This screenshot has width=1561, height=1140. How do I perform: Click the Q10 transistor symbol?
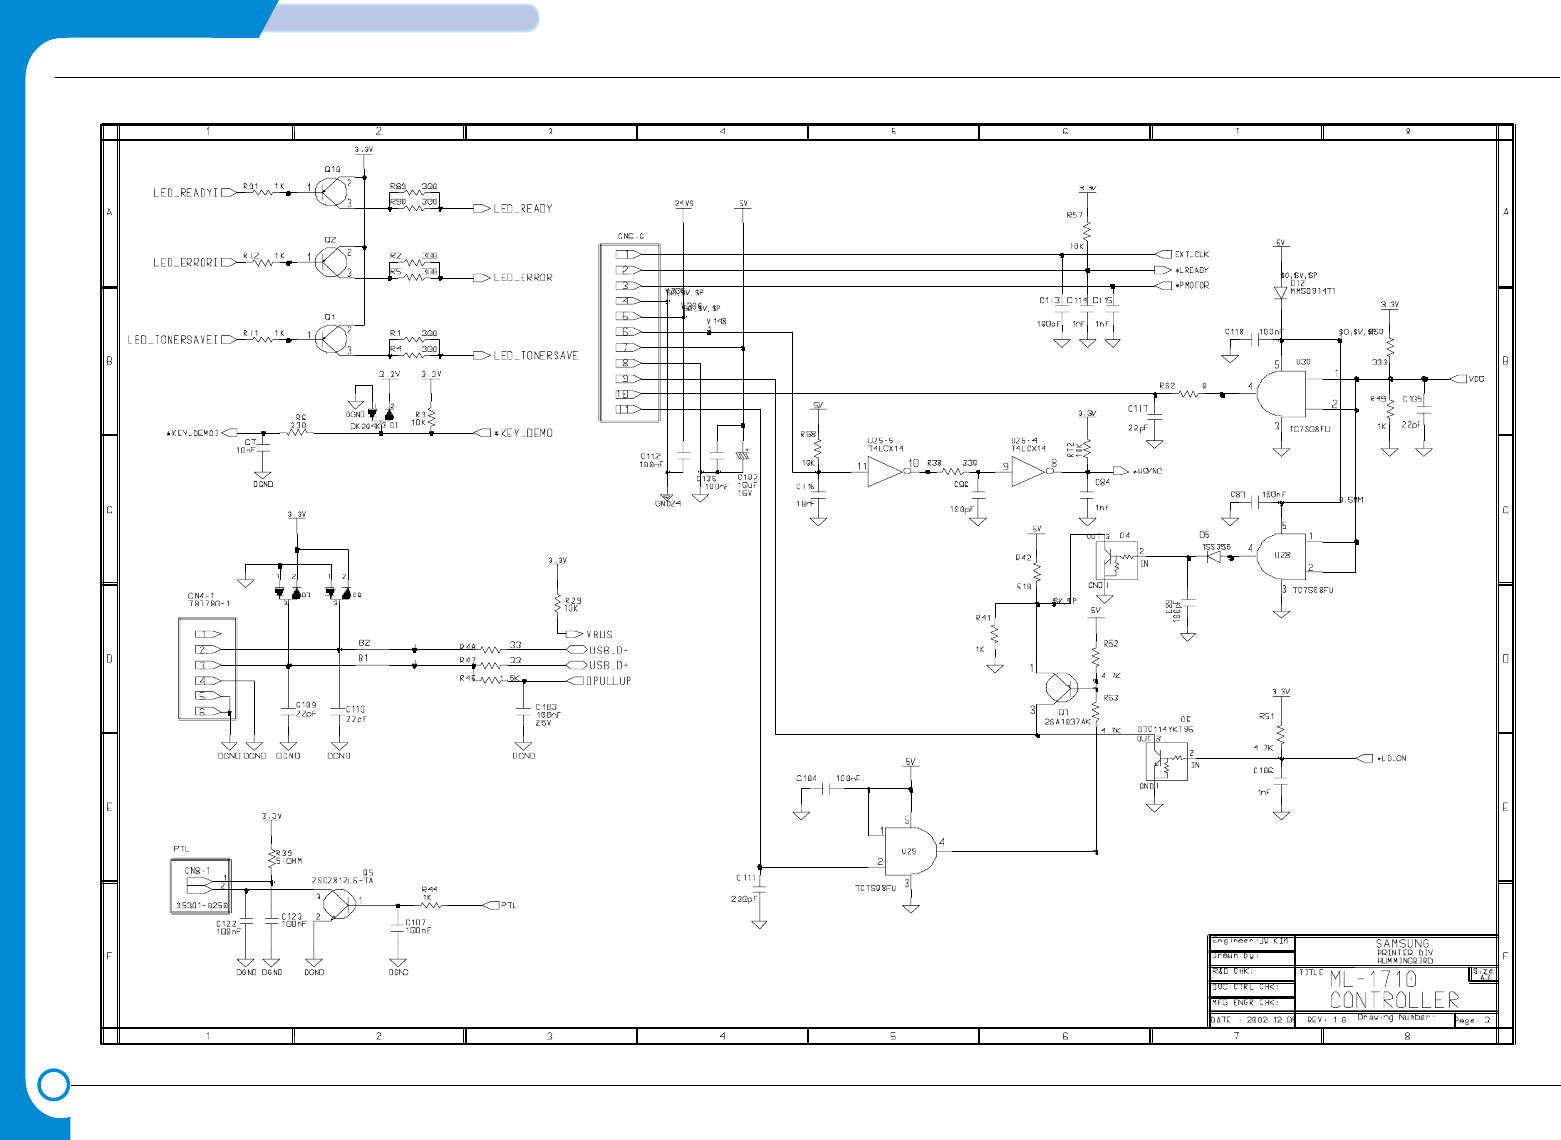coord(332,192)
